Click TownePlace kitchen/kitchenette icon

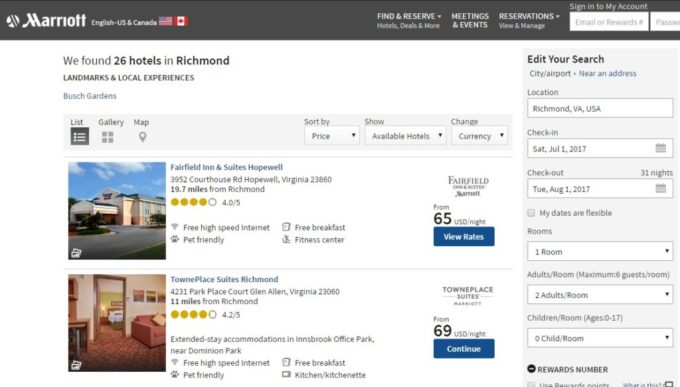click(286, 374)
